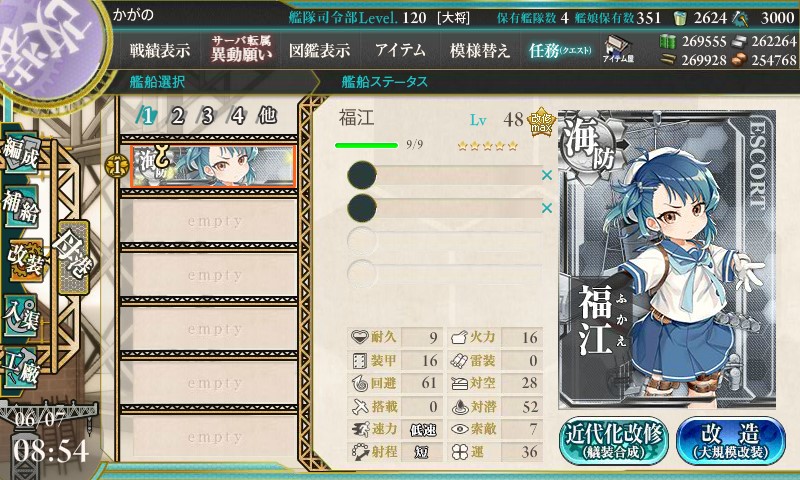Open the 補給 resupply sidebar icon
This screenshot has height=480, width=800.
(20, 207)
